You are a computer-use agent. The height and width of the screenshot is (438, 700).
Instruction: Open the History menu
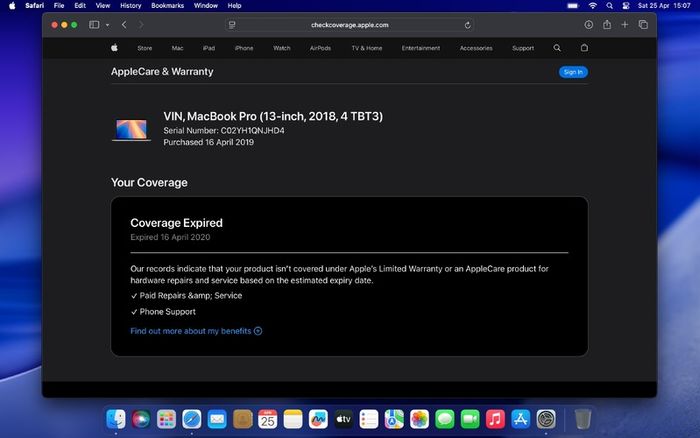[130, 6]
